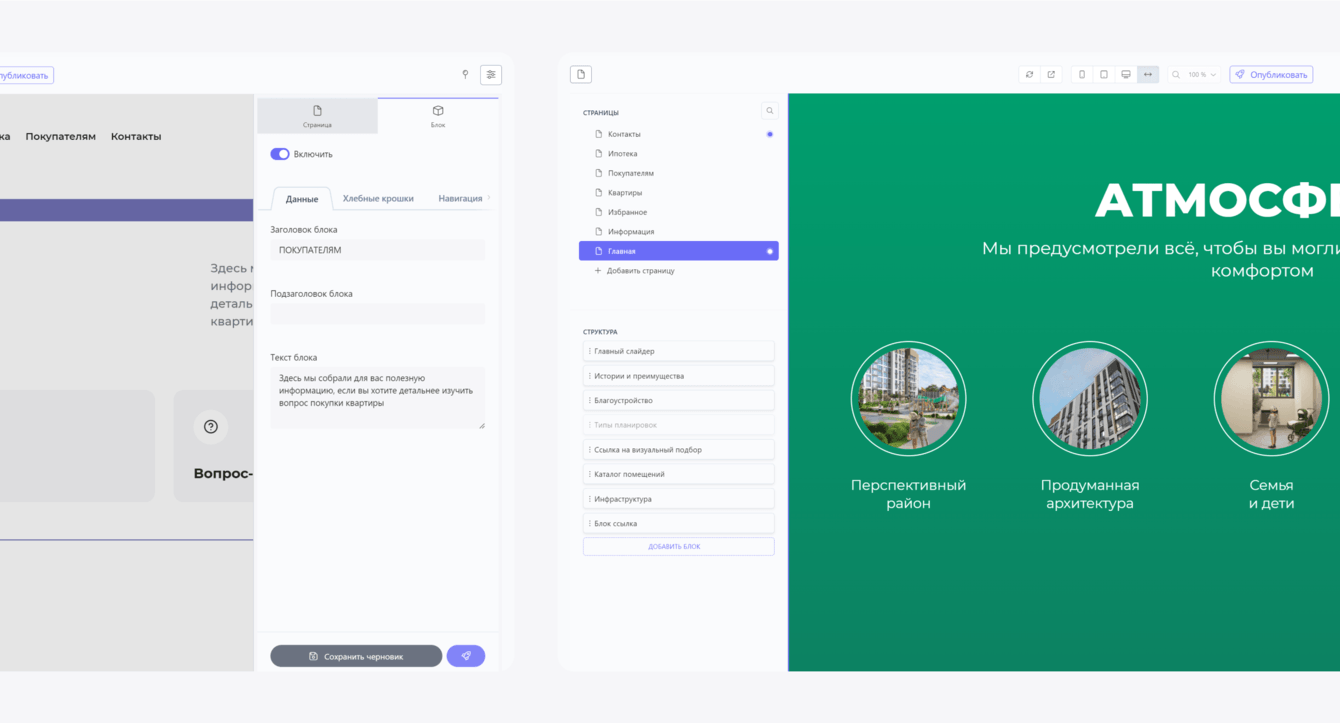The width and height of the screenshot is (1340, 723).
Task: Open the Главный слайдер block
Action: (x=678, y=351)
